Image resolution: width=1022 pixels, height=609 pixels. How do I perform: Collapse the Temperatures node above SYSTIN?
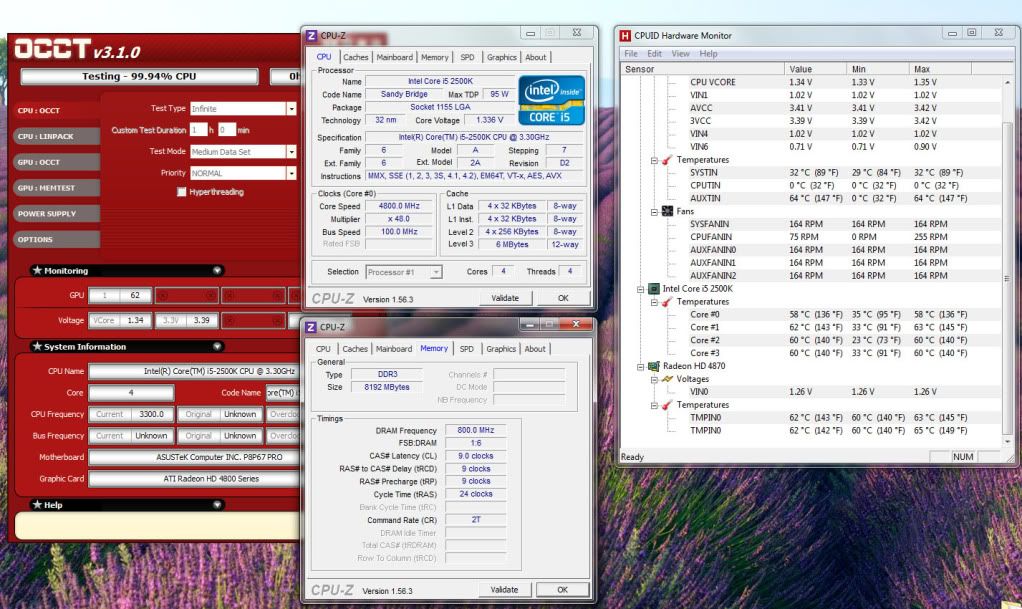pos(654,160)
